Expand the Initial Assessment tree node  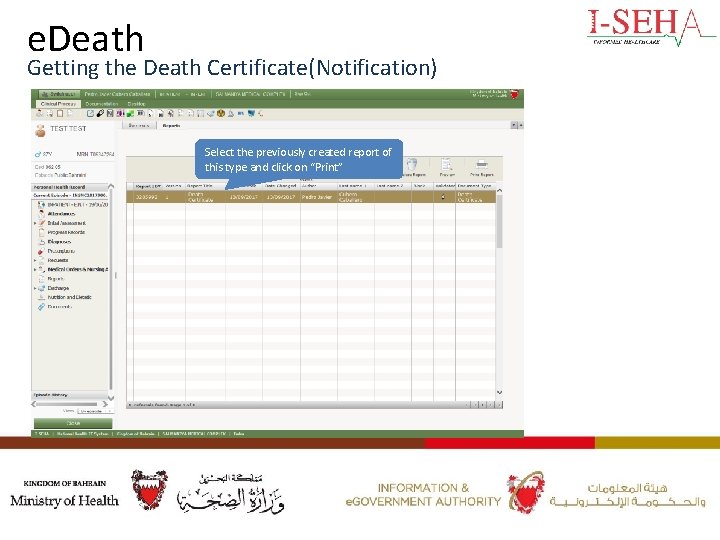35,223
